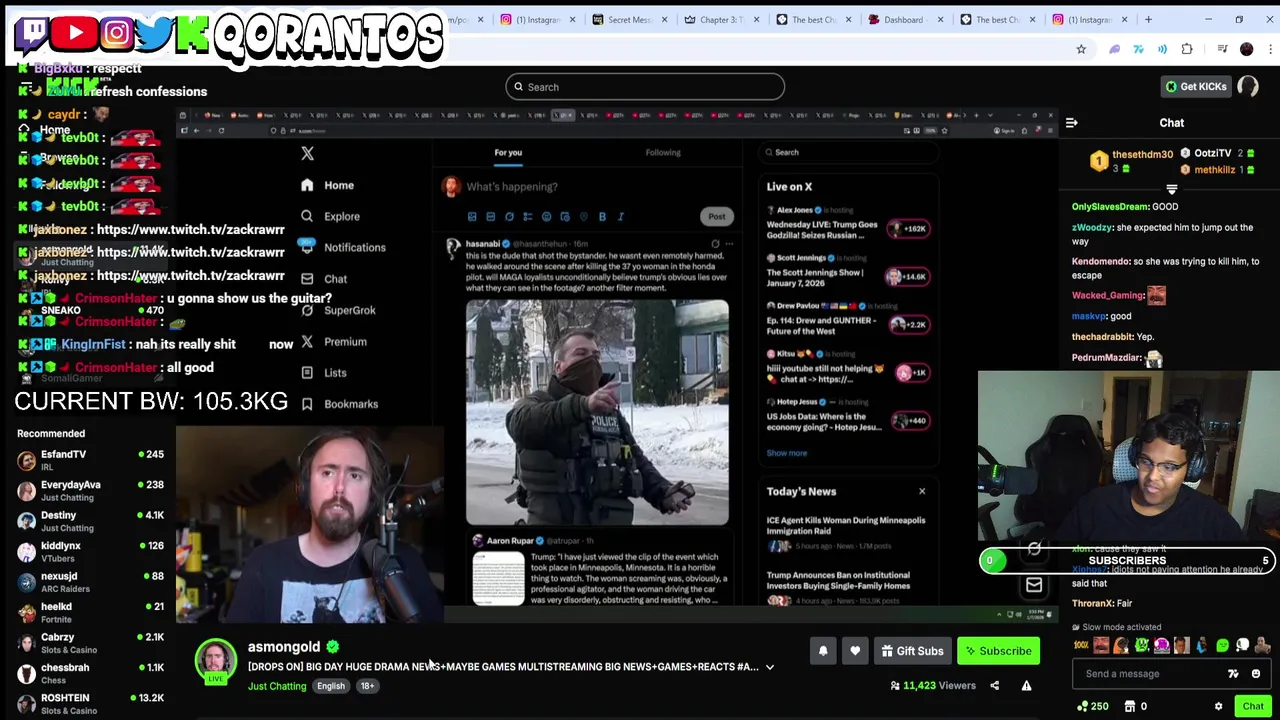This screenshot has width=1280, height=720.
Task: Click the What's happening compose field
Action: (512, 187)
